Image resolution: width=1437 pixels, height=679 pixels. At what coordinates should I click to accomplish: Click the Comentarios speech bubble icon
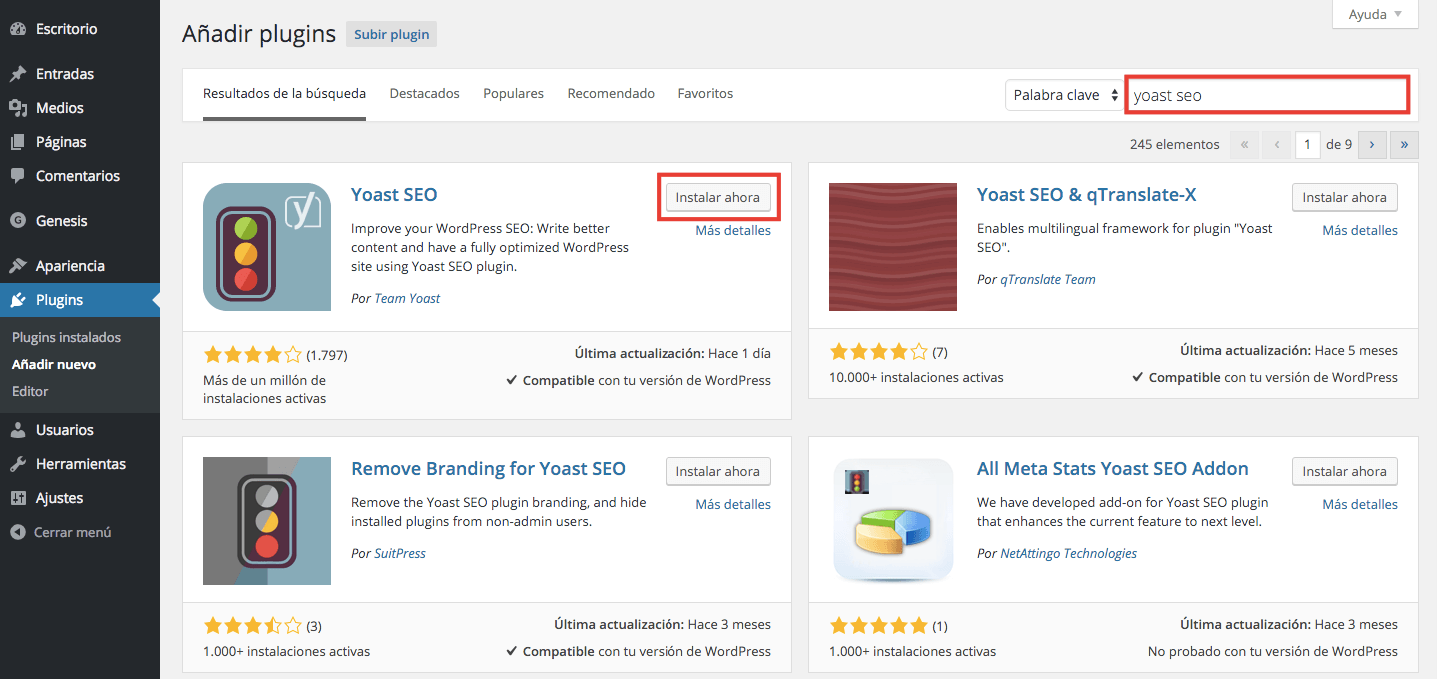pos(17,176)
